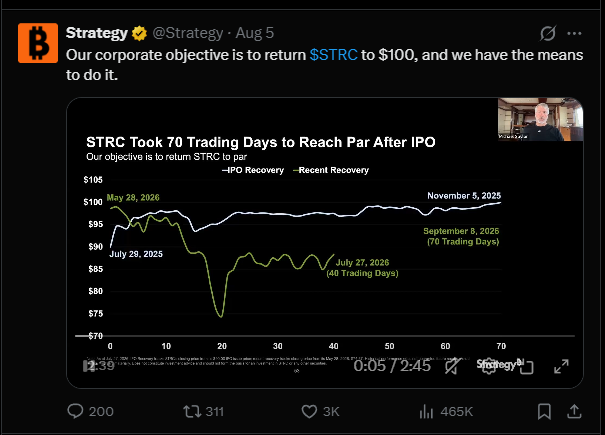Click the speaker webcam thumbnail in video
The height and width of the screenshot is (435, 605).
(540, 119)
